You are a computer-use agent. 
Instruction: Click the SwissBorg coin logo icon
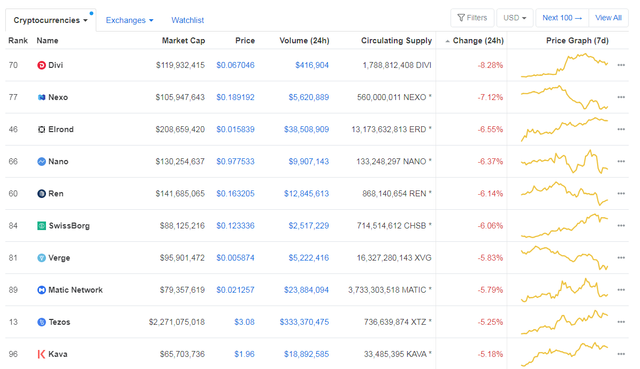pos(41,226)
